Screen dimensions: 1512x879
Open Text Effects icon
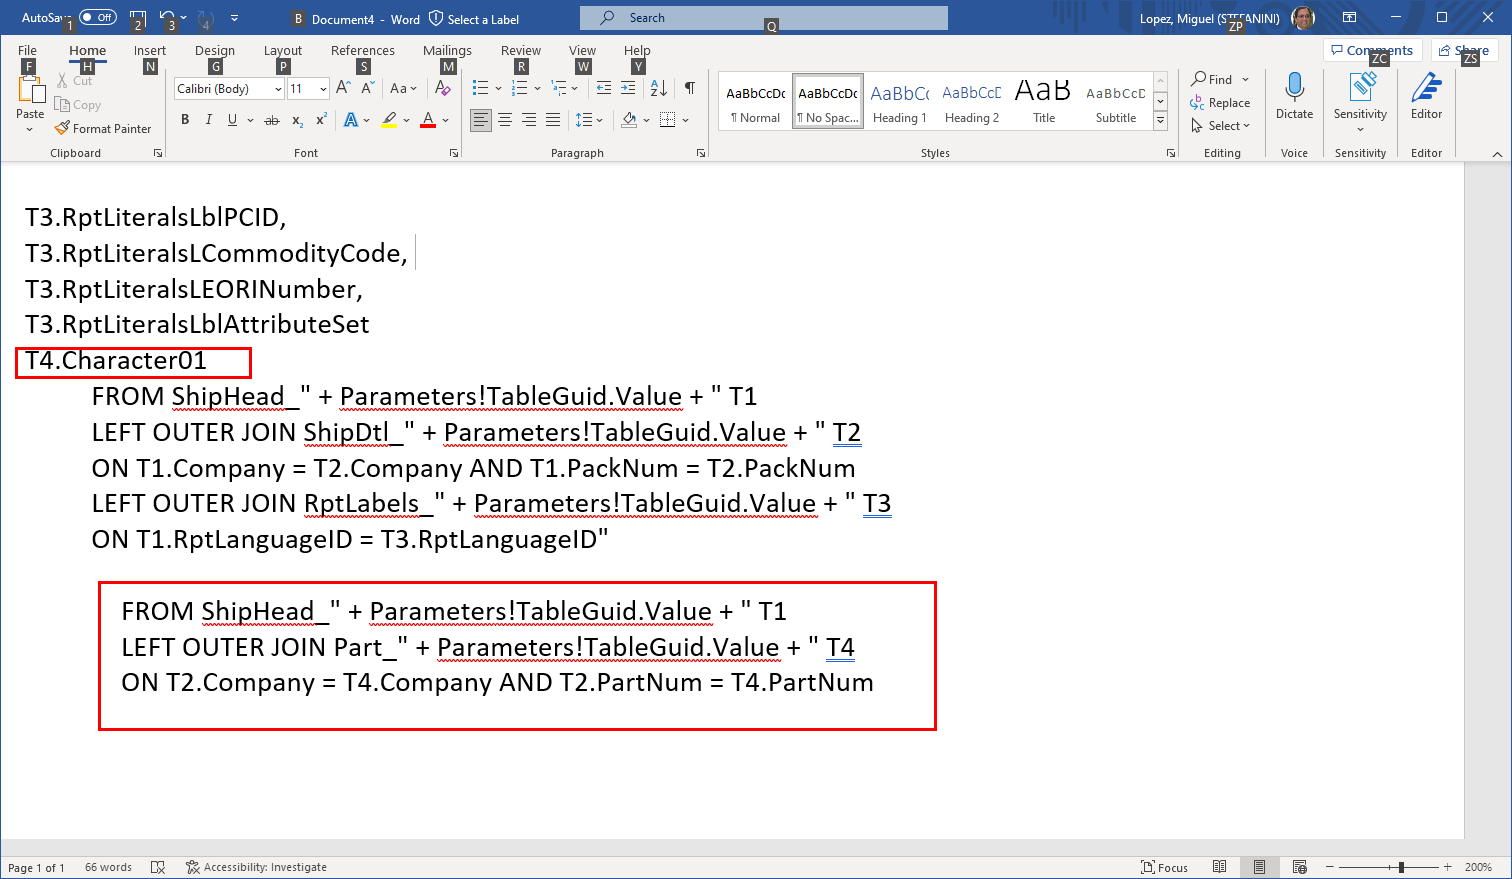tap(351, 120)
